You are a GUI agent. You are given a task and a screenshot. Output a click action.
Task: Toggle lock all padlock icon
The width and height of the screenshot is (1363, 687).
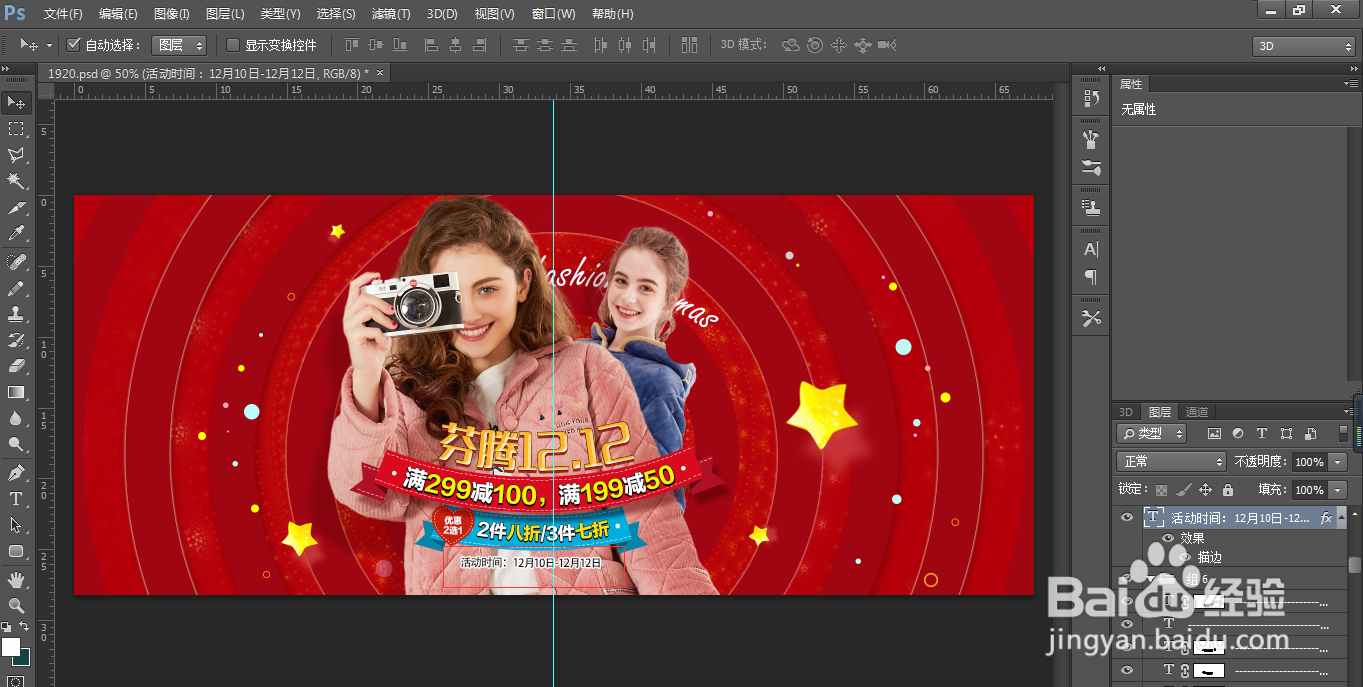[x=1227, y=490]
